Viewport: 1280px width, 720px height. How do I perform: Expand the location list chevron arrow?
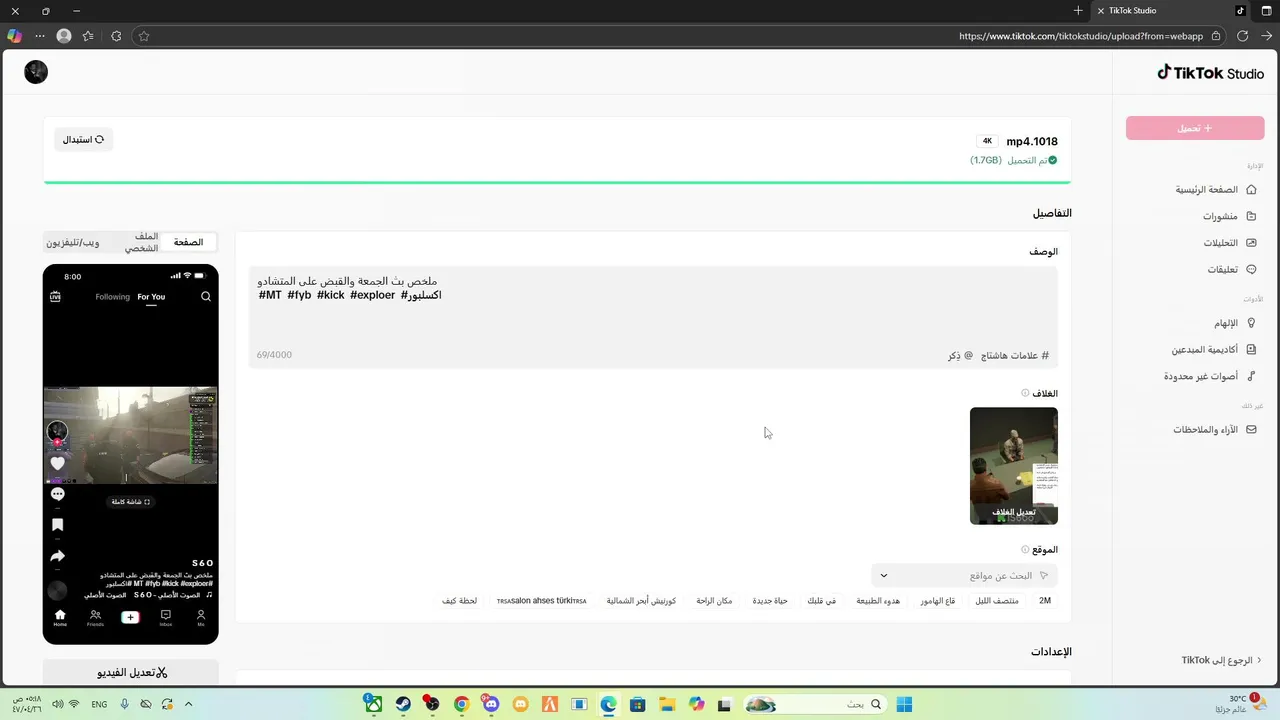pos(883,576)
